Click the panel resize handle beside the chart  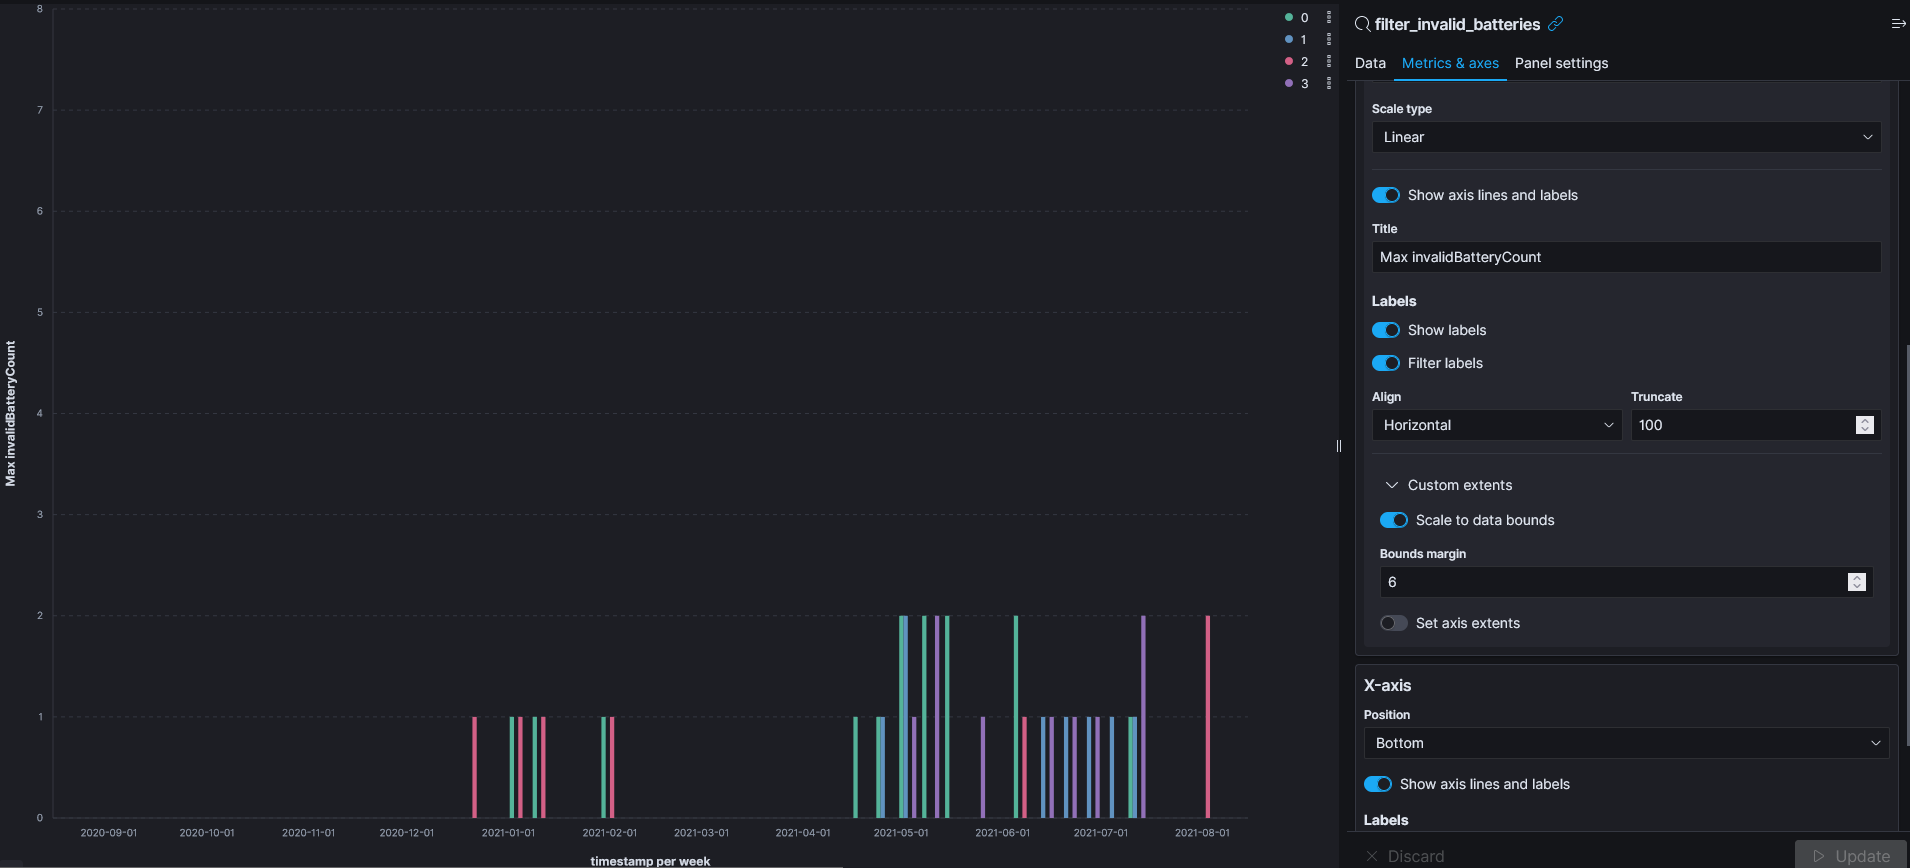pyautogui.click(x=1339, y=446)
